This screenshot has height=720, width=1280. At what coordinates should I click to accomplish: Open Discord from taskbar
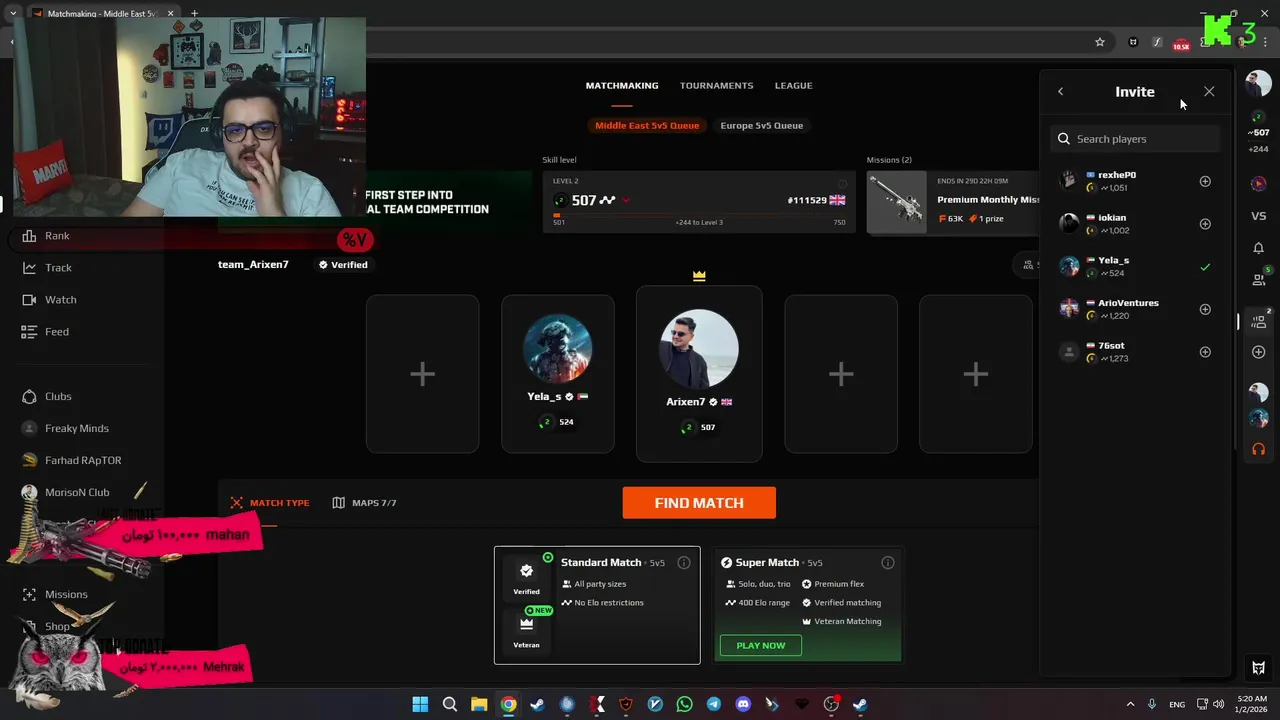pos(743,704)
